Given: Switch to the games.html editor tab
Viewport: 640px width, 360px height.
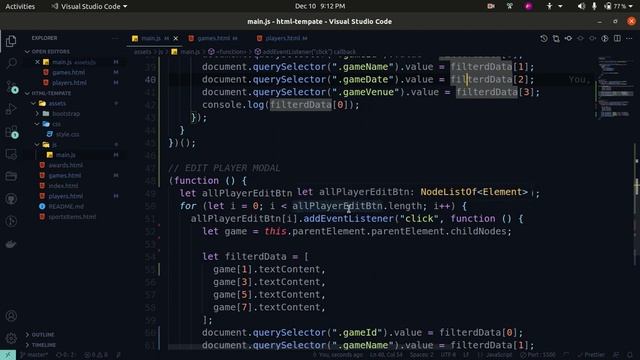Looking at the screenshot, I should [x=213, y=38].
